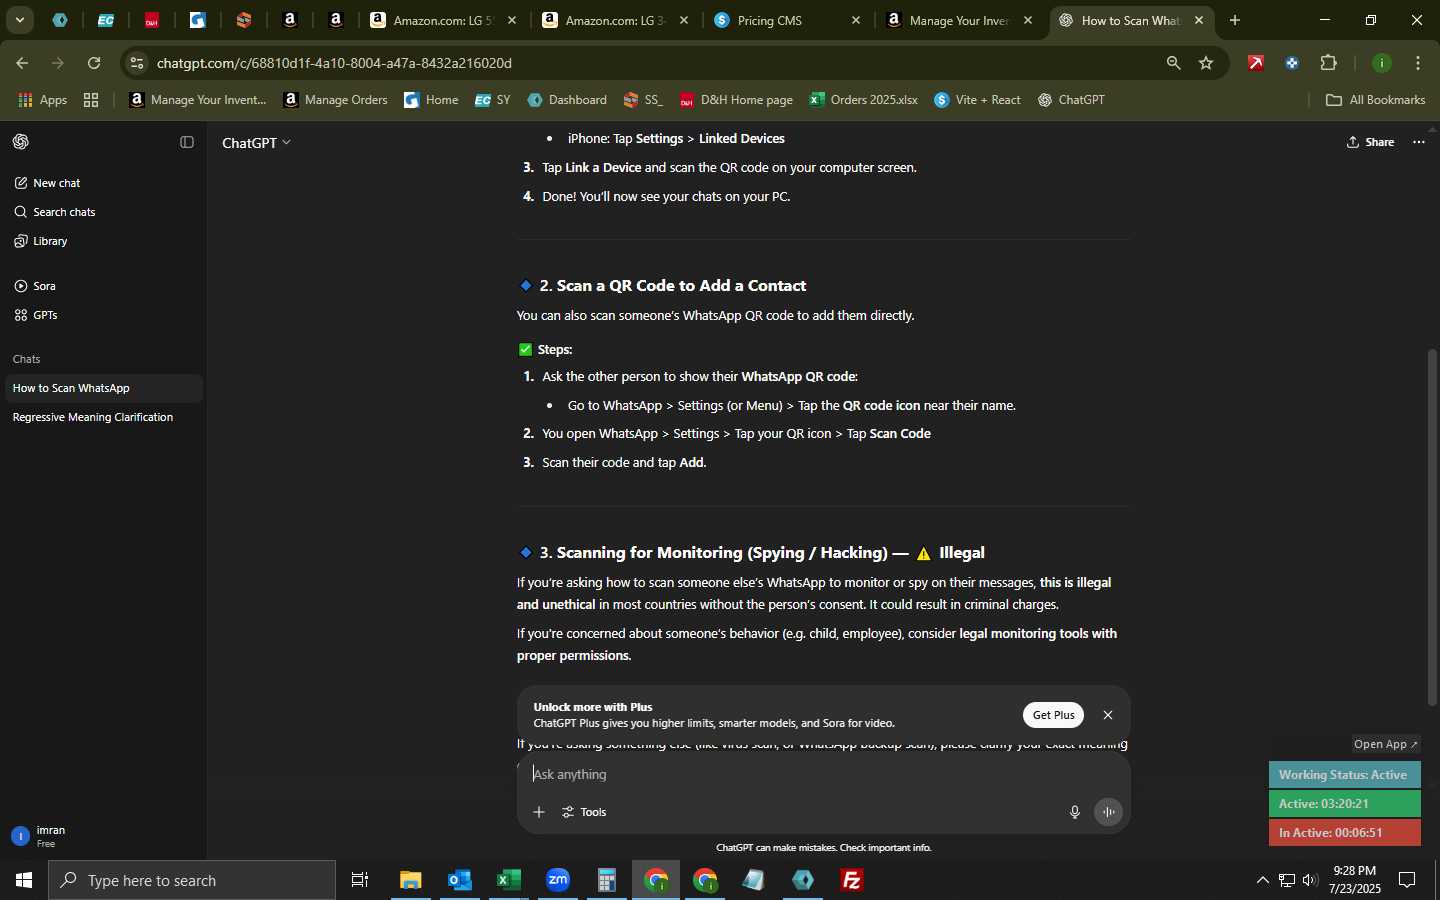Open the D&H Home page bookmark
Screen dimensions: 1440x900
736,100
